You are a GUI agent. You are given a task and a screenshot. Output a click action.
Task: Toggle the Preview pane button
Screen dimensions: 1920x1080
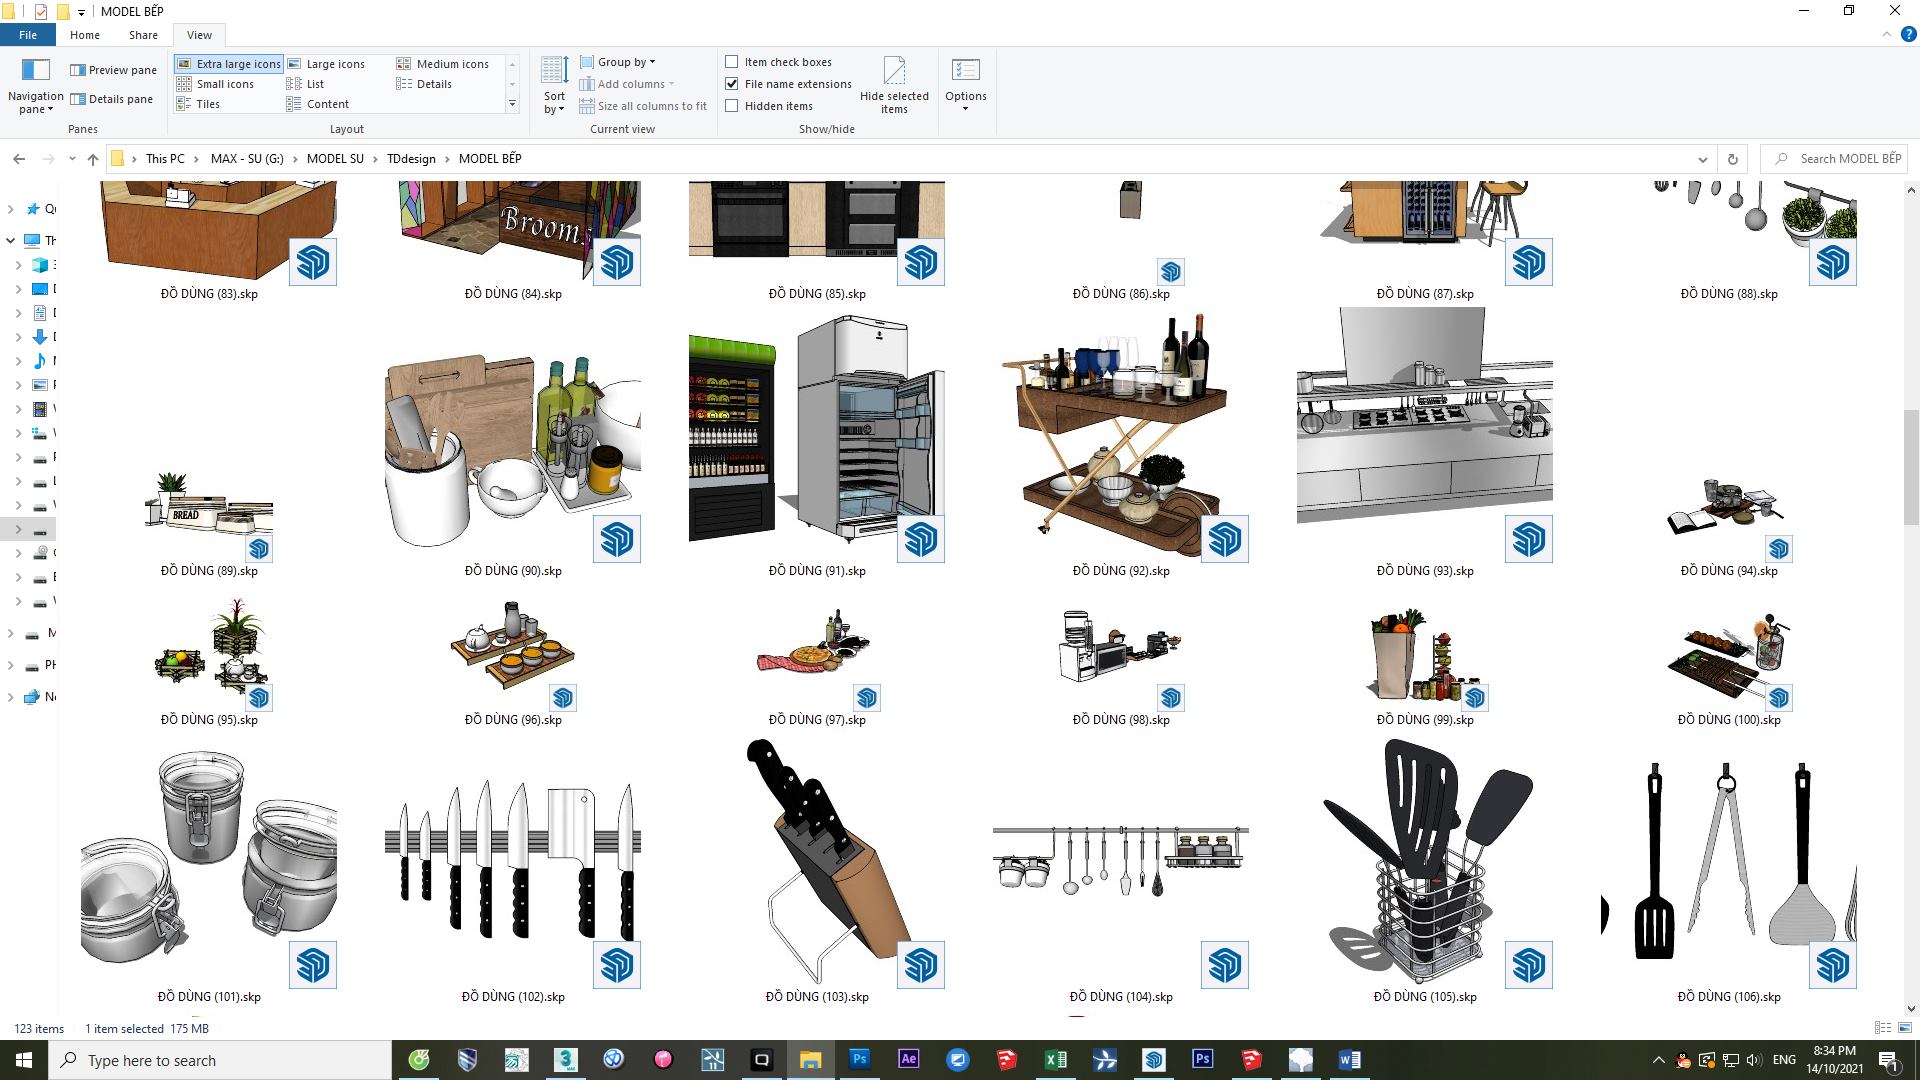coord(113,70)
